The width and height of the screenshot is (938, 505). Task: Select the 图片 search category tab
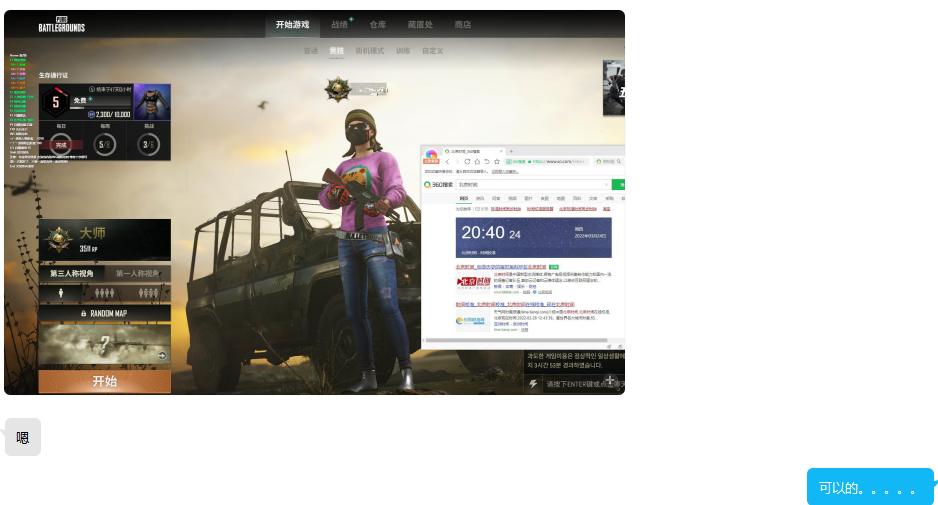[528, 198]
